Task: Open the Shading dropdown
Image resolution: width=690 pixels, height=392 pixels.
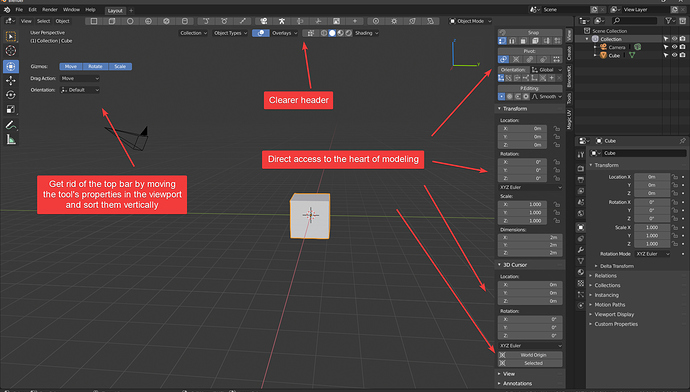Action: (x=367, y=33)
